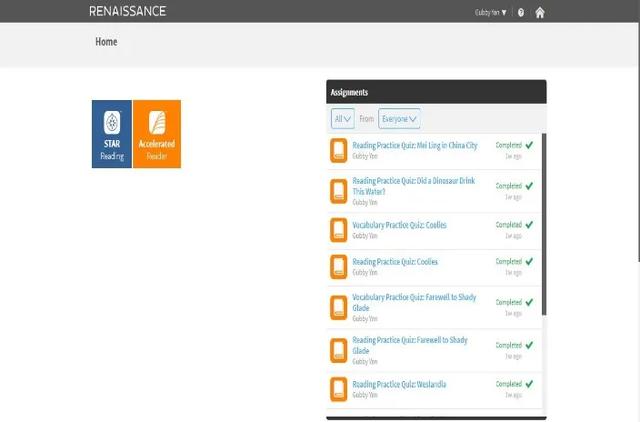Open Reading Practice Quiz: Farewell to Shady Glade
The height and width of the screenshot is (422, 640).
[410, 345]
